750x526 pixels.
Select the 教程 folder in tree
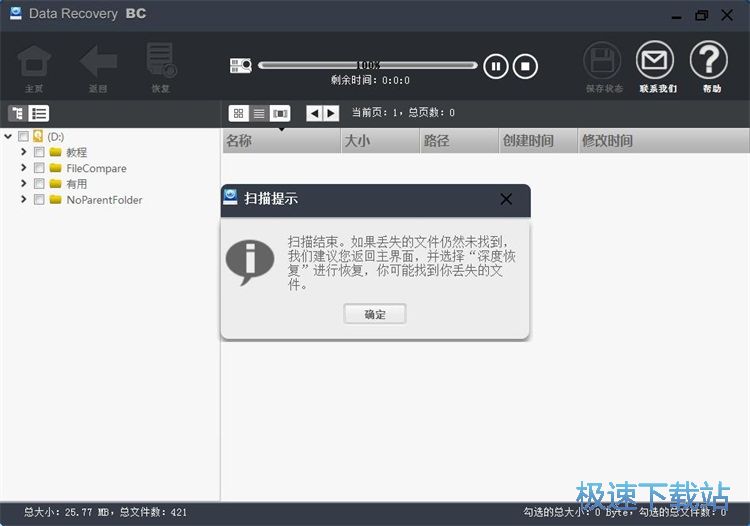77,153
